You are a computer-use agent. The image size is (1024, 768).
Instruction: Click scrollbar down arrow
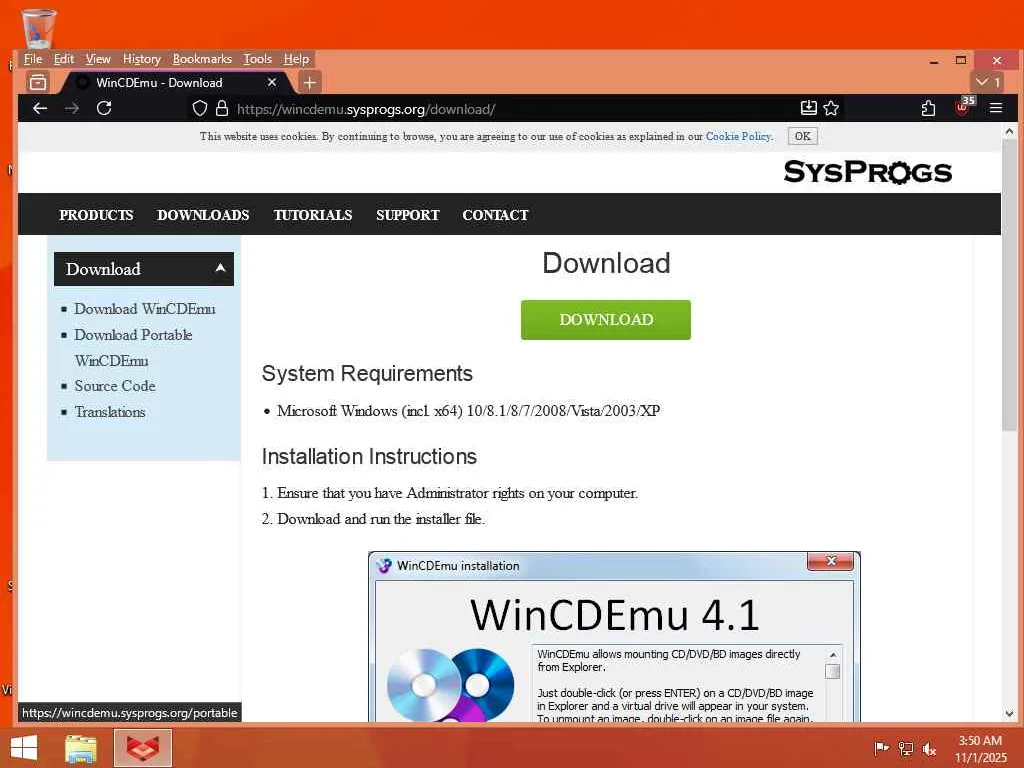(x=1009, y=714)
